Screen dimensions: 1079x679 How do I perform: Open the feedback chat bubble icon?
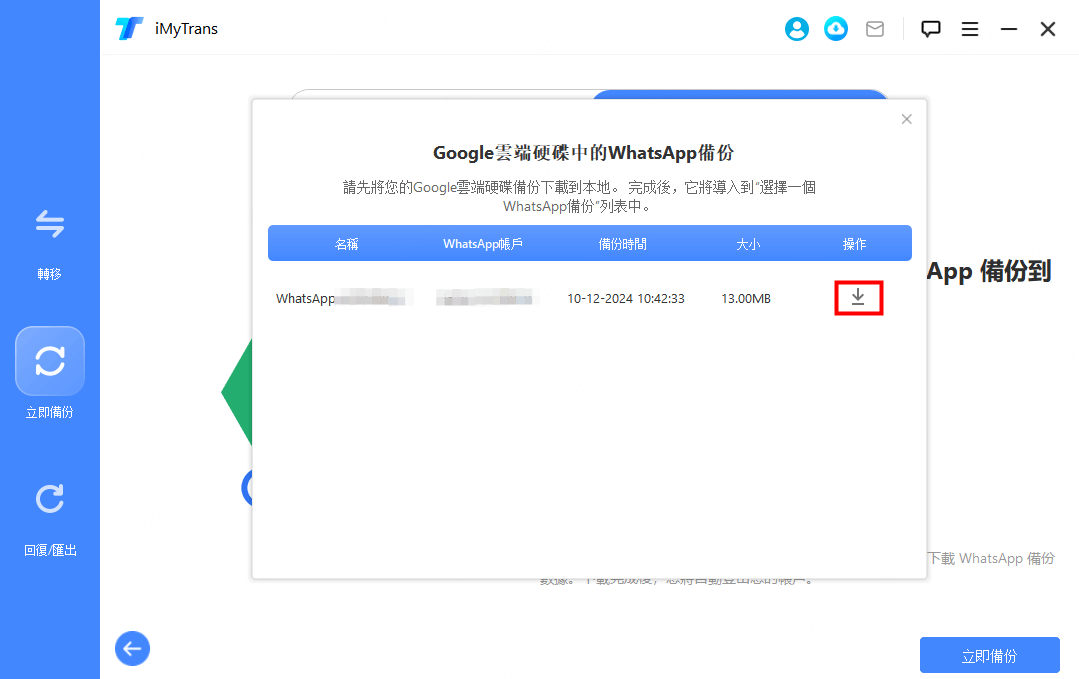coord(930,29)
